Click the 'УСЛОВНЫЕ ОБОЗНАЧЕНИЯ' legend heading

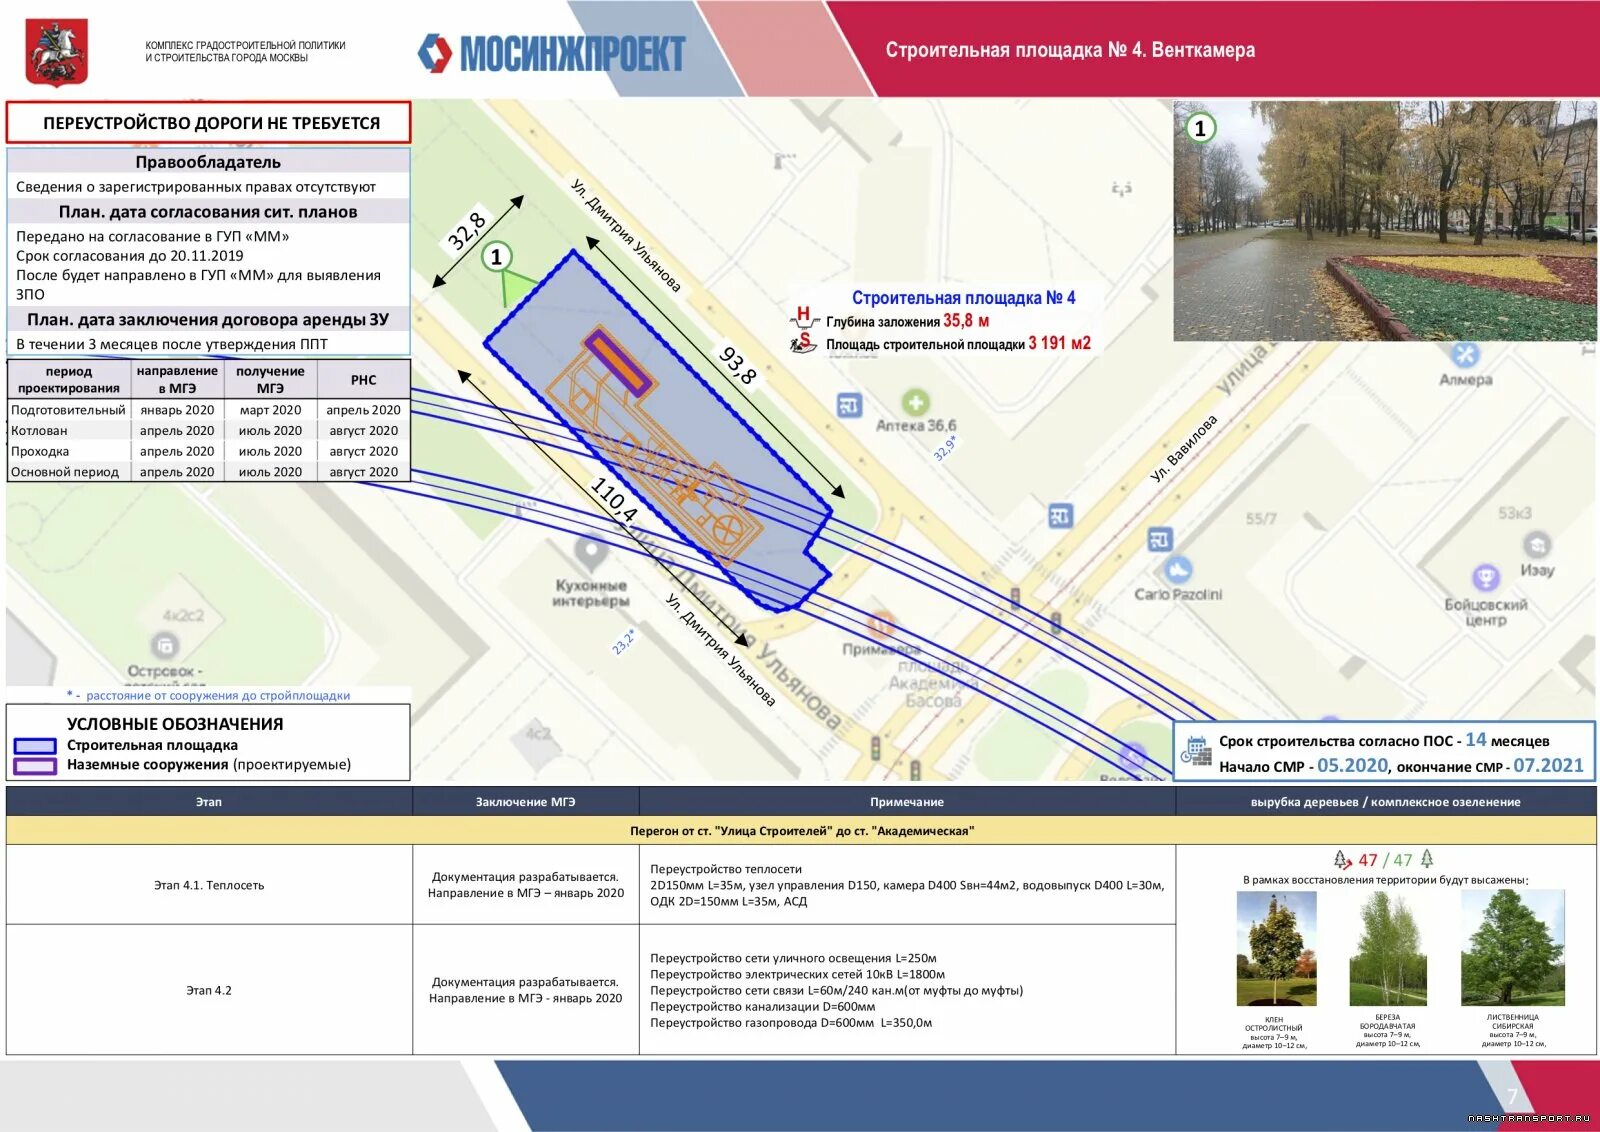coord(175,724)
